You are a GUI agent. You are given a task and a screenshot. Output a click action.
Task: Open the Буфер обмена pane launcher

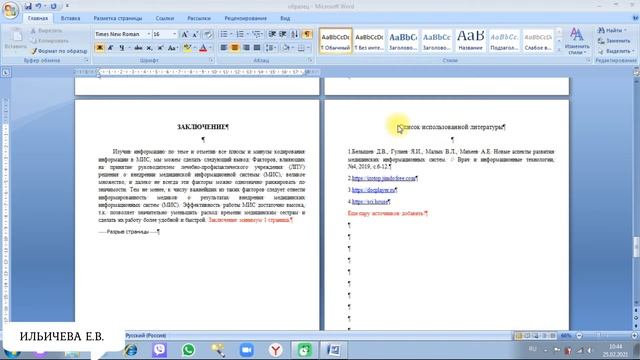point(87,60)
